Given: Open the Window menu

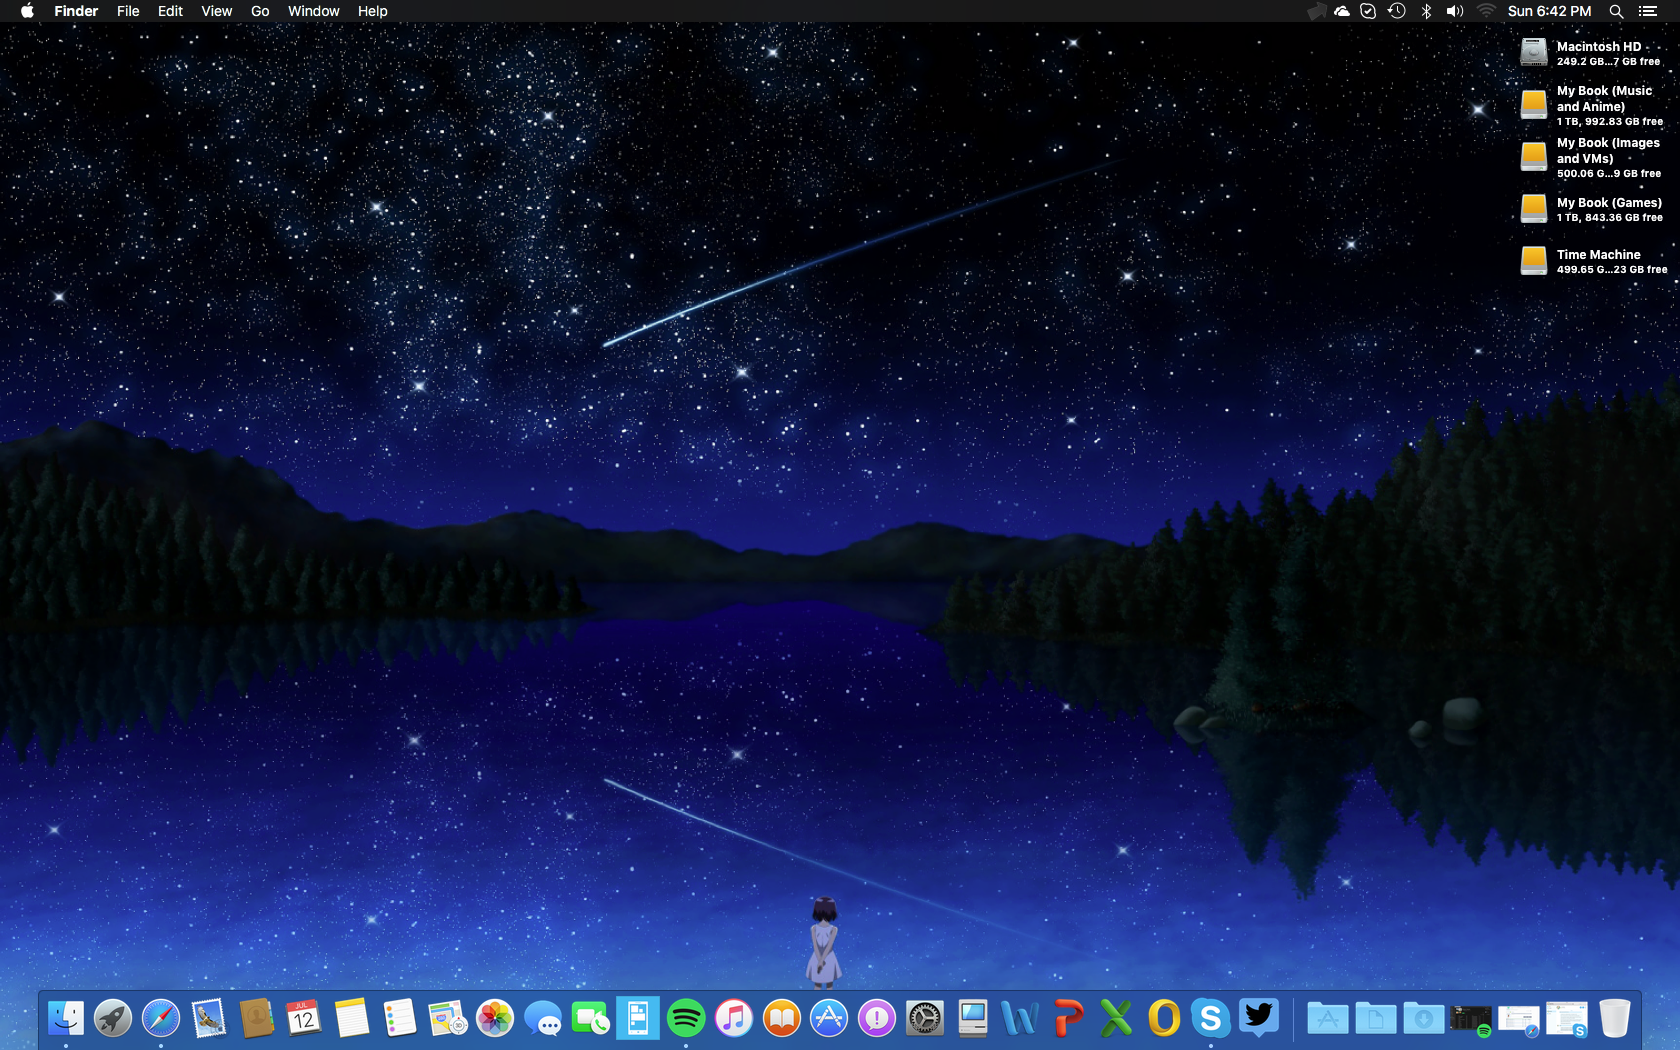Looking at the screenshot, I should [314, 11].
